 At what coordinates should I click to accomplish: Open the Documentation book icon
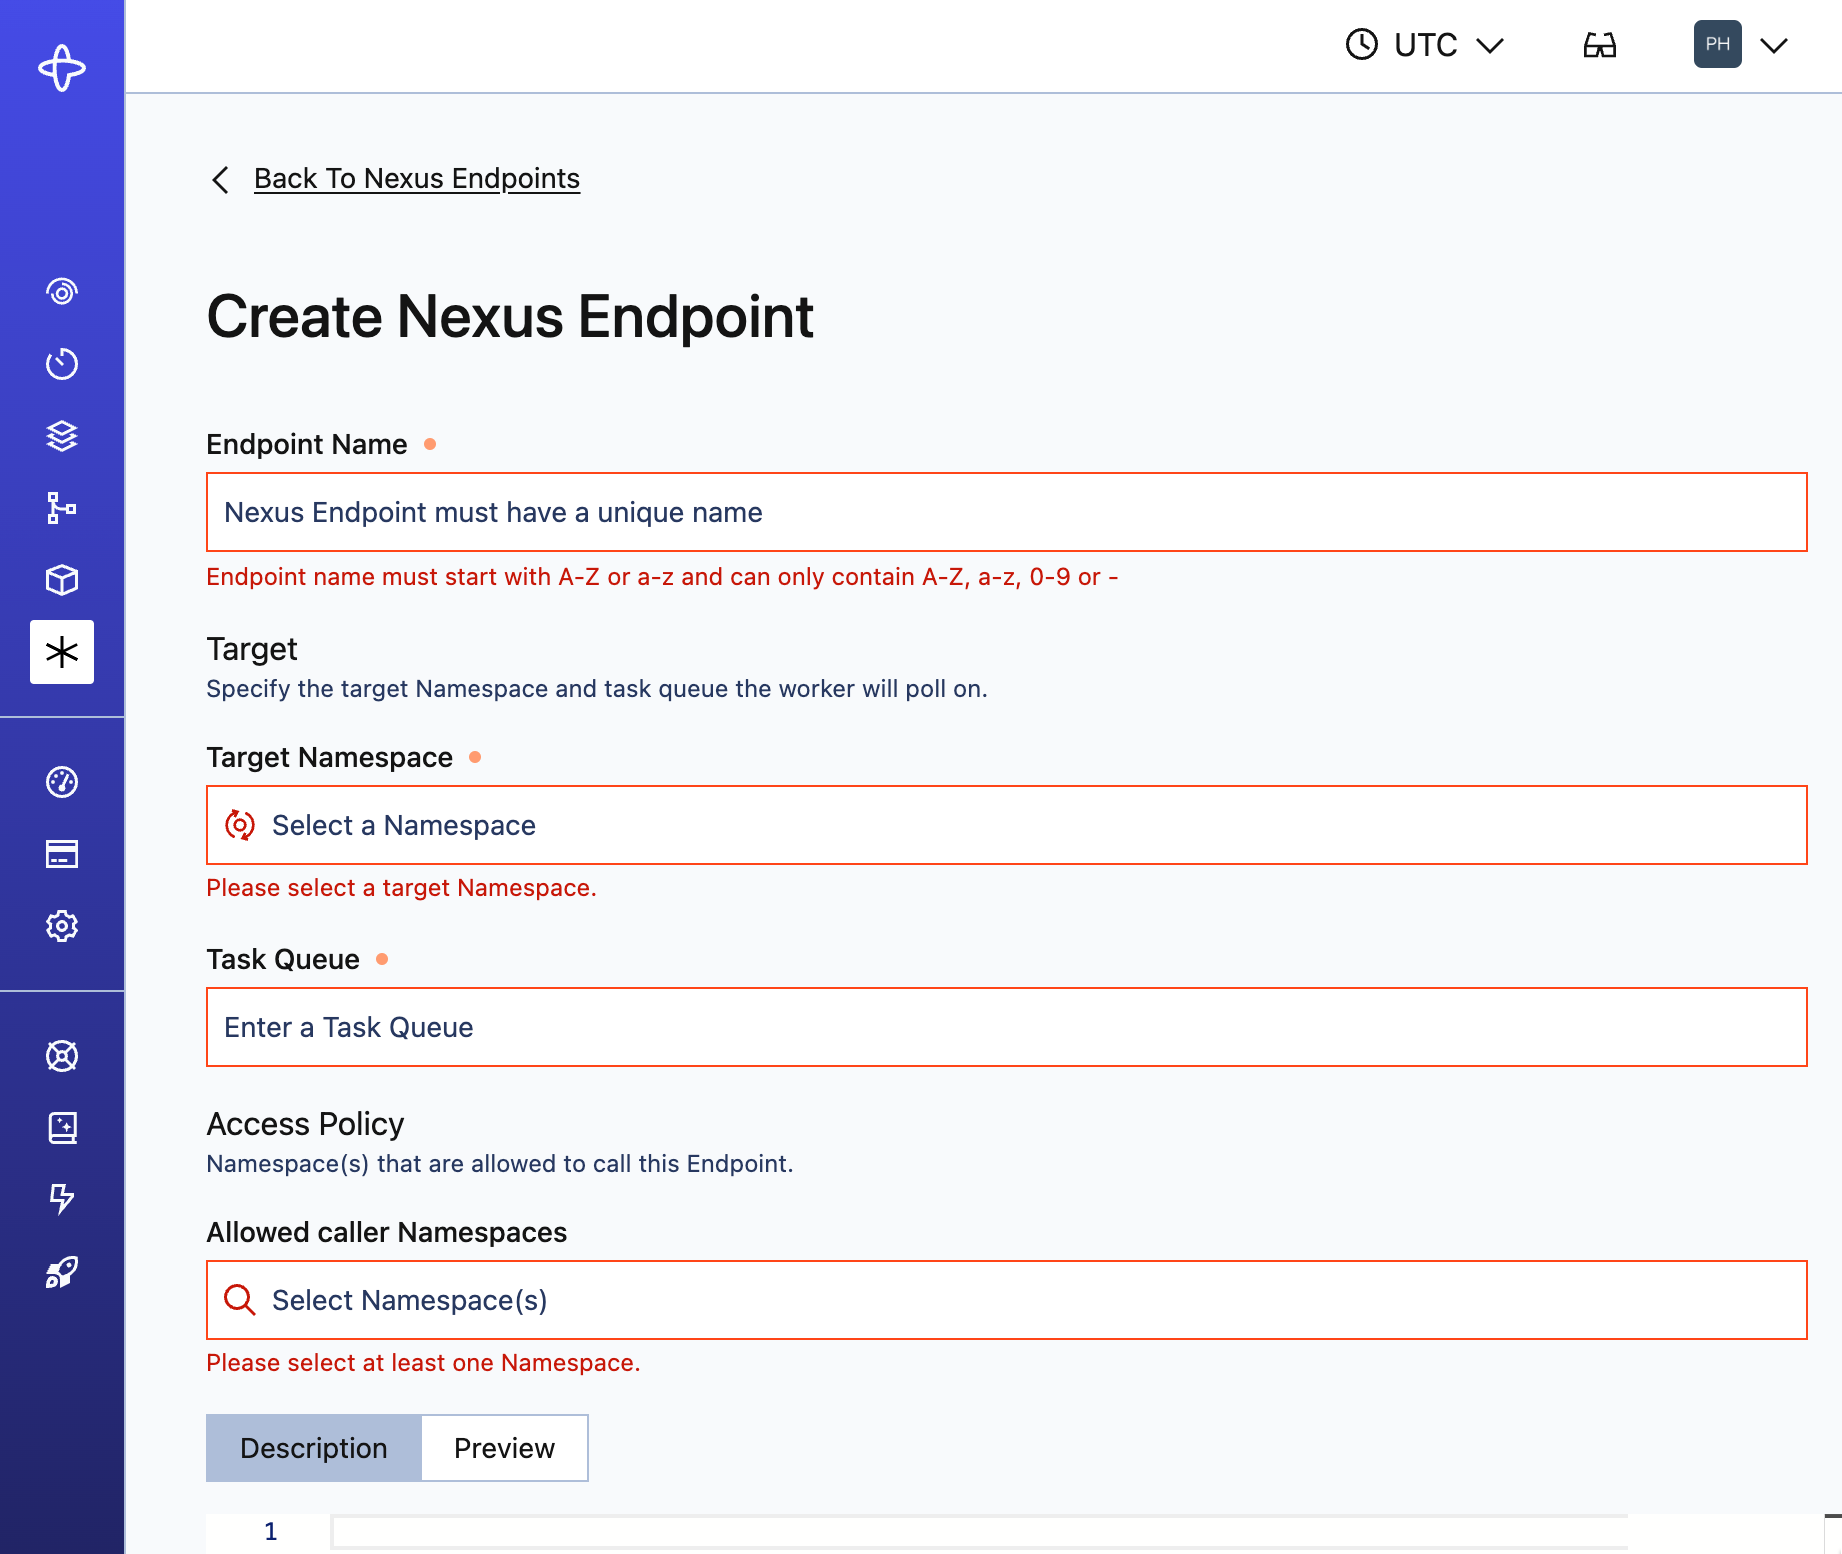pyautogui.click(x=62, y=1127)
